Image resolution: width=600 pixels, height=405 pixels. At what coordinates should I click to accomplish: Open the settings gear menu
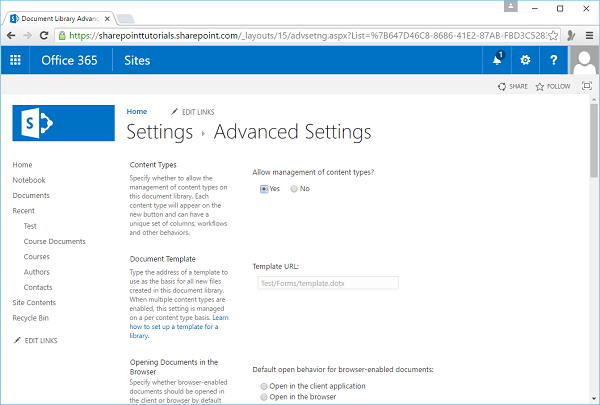525,60
